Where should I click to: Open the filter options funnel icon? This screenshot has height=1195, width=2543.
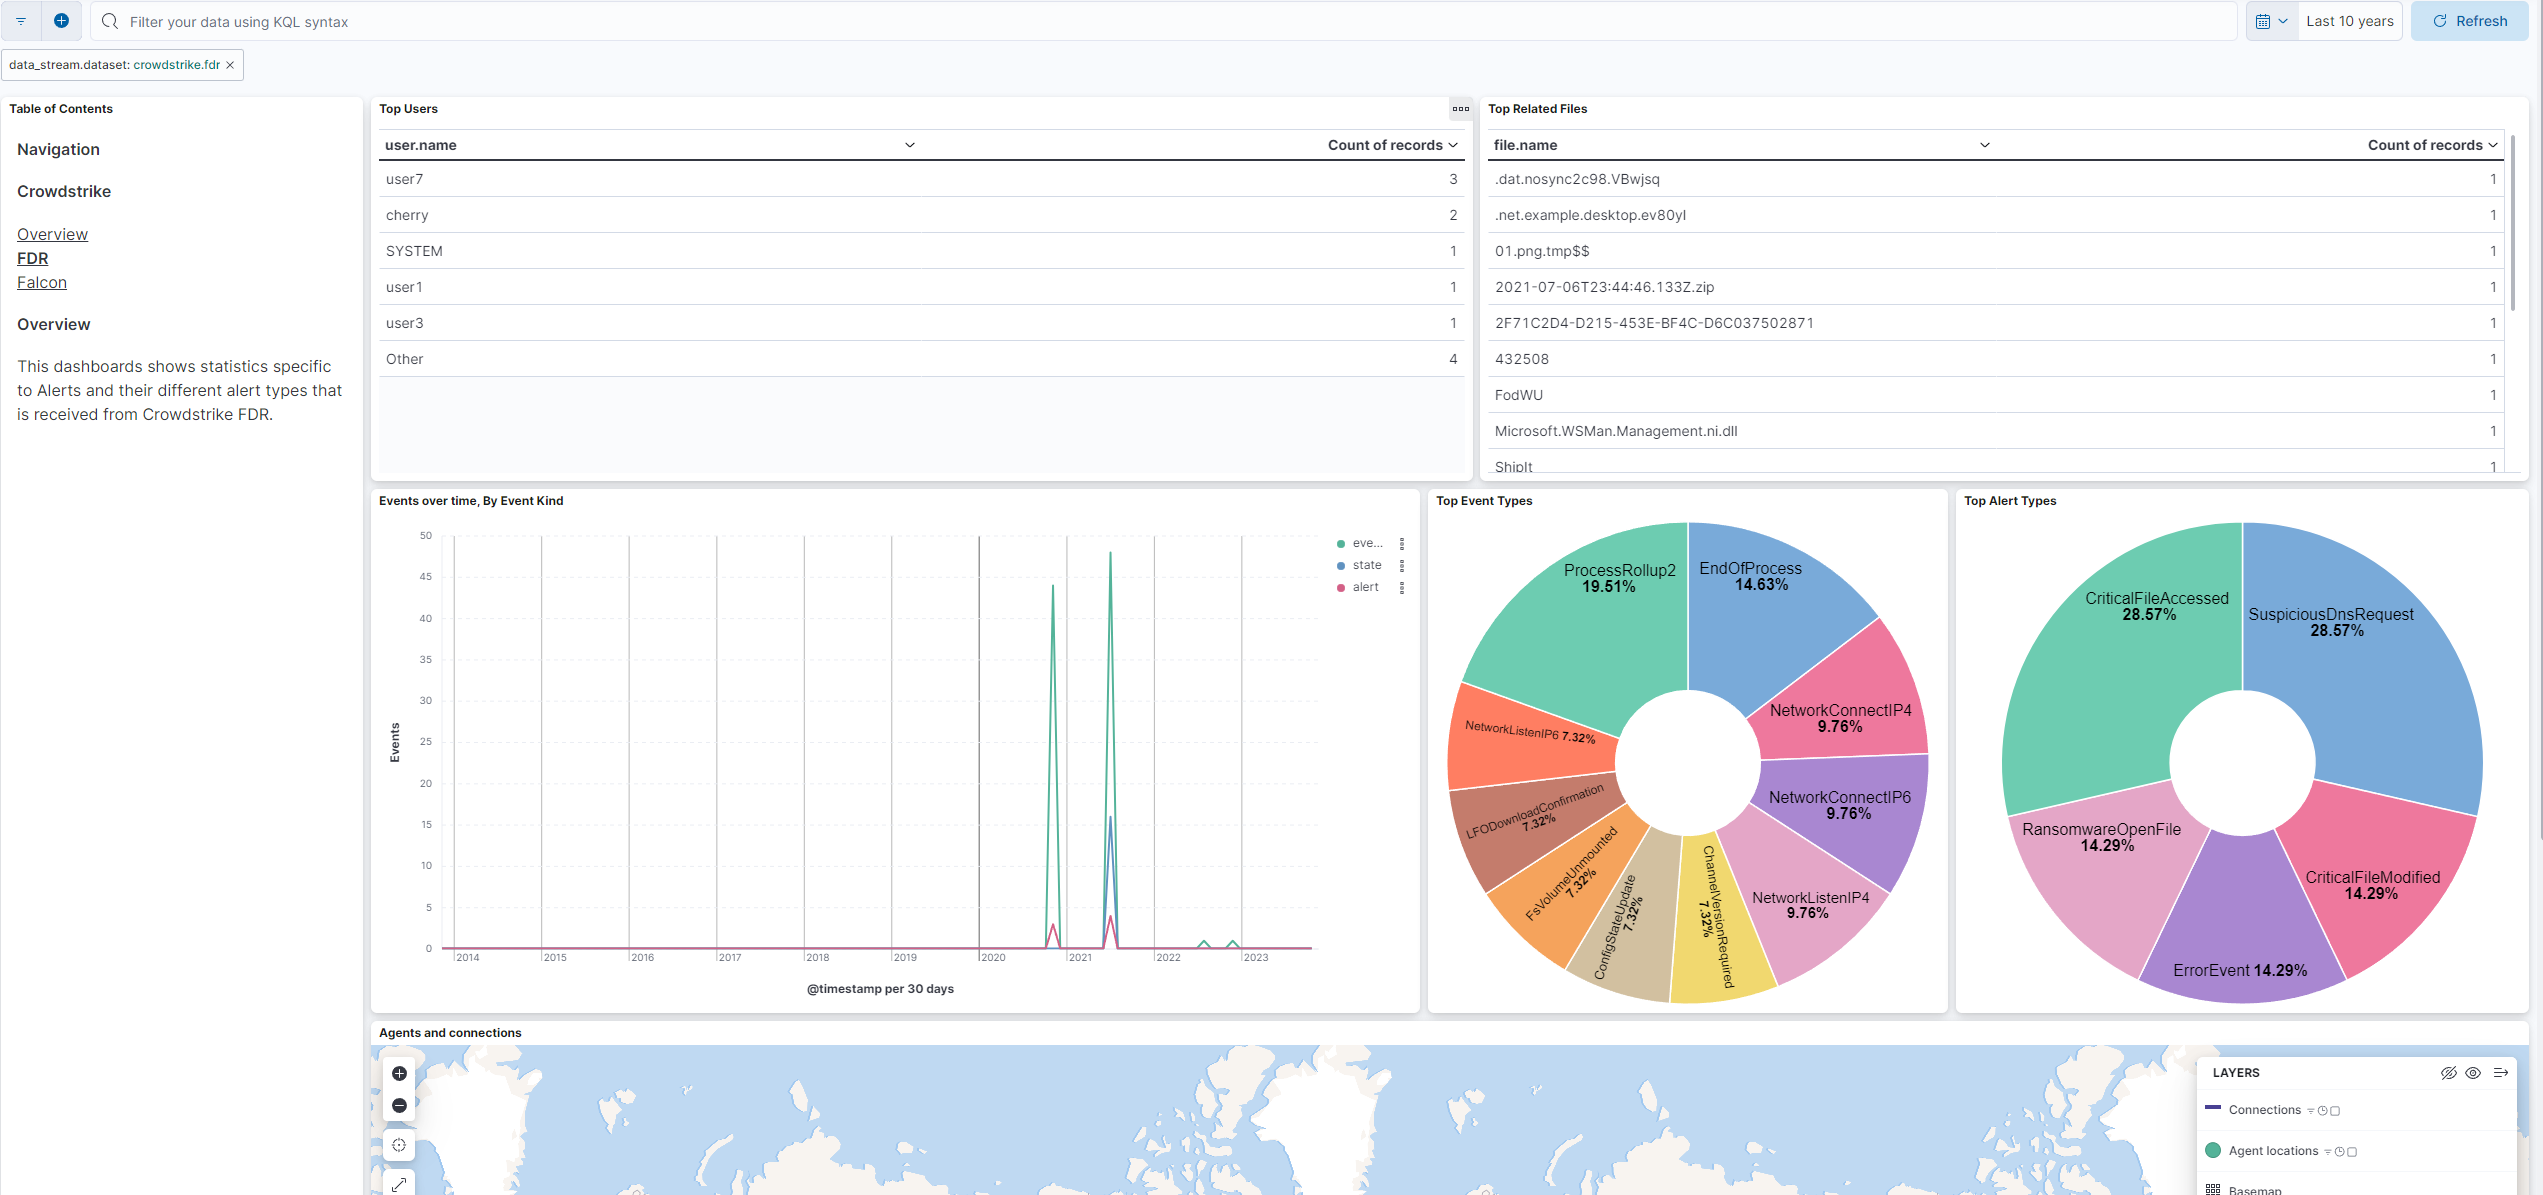pyautogui.click(x=20, y=21)
